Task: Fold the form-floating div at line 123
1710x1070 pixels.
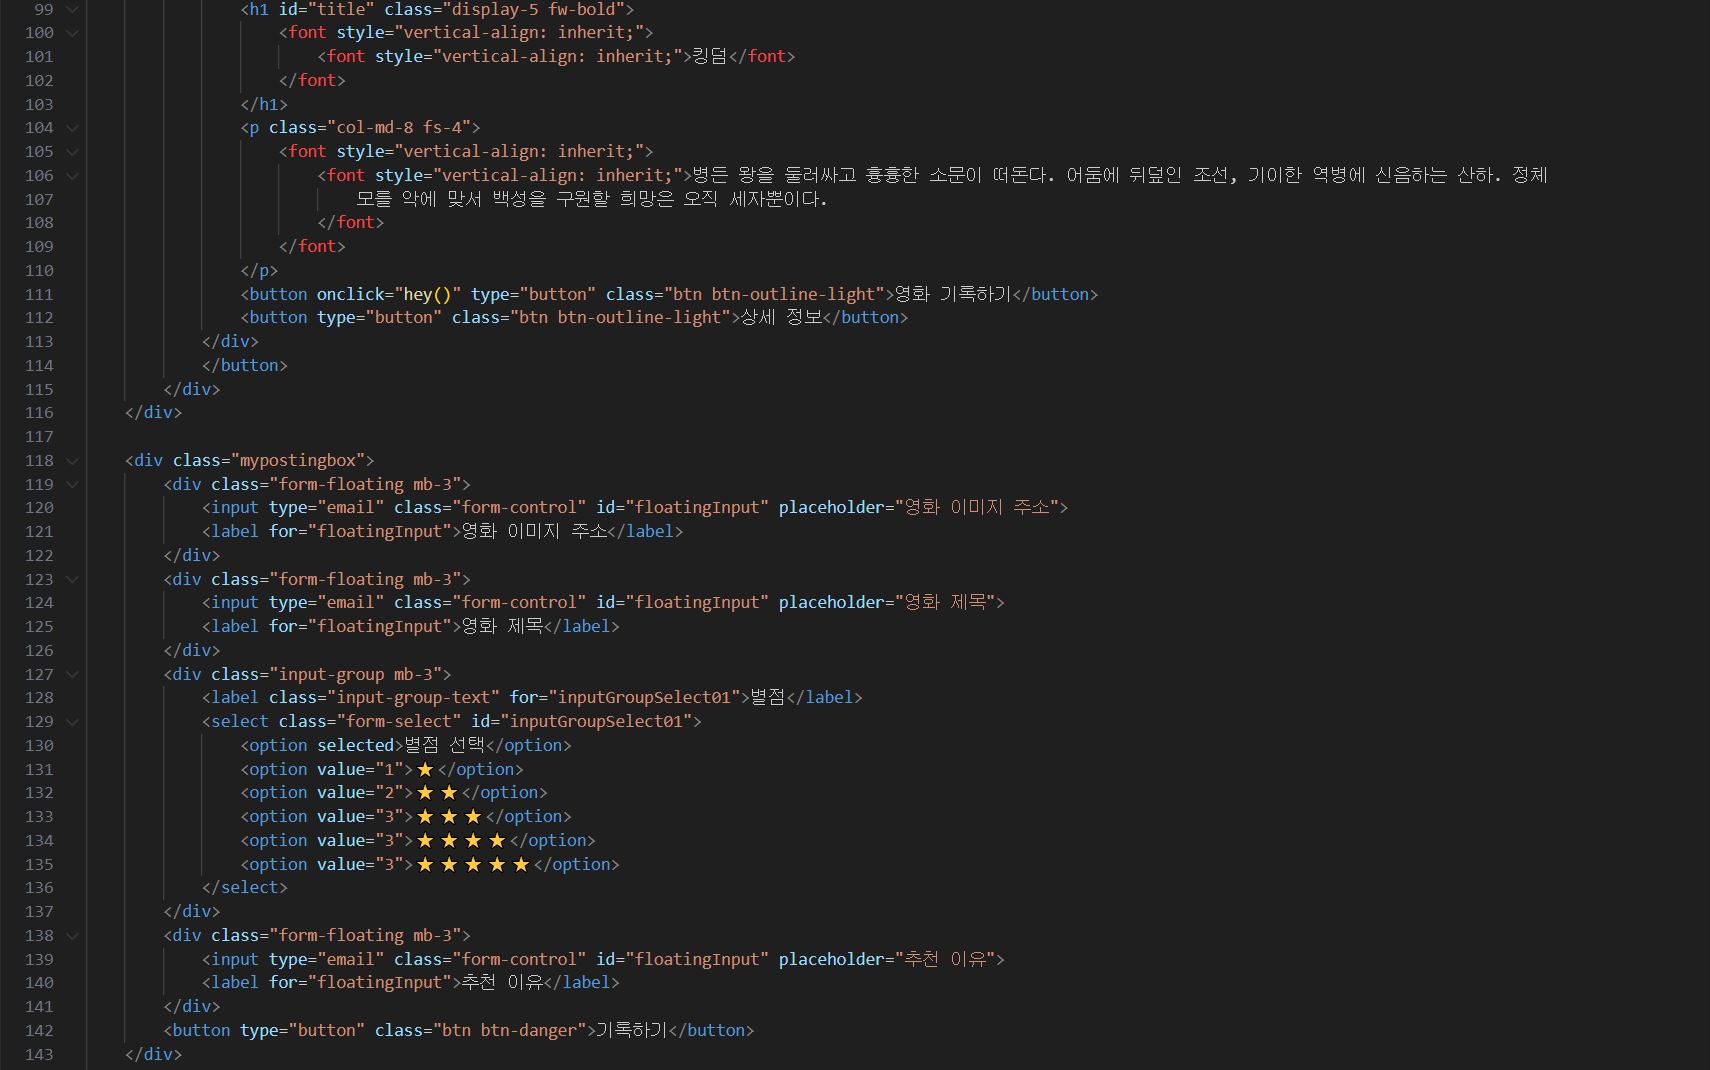Action: pos(72,579)
